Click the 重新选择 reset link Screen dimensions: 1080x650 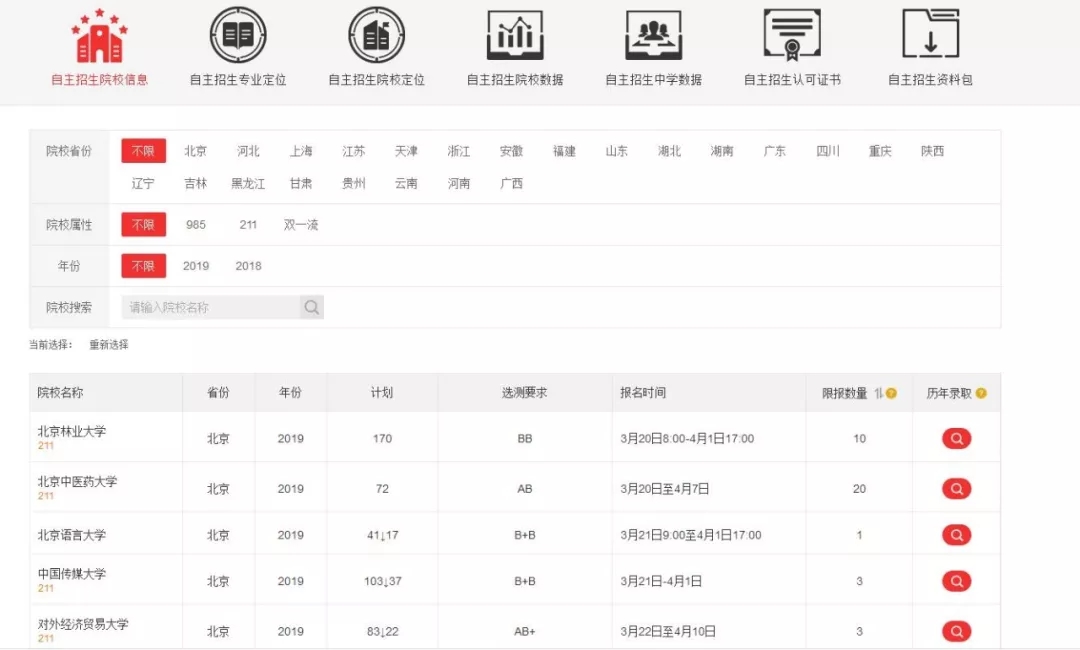coord(109,345)
